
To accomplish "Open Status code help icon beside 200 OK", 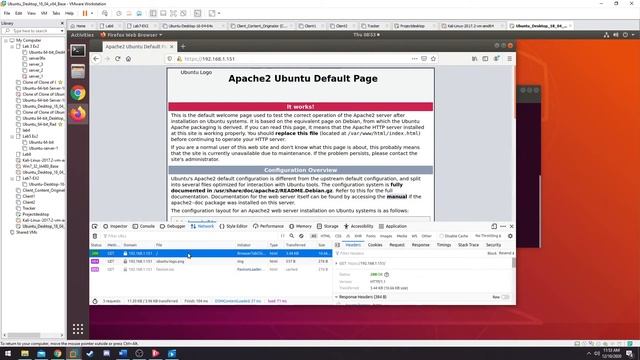I will [387, 275].
